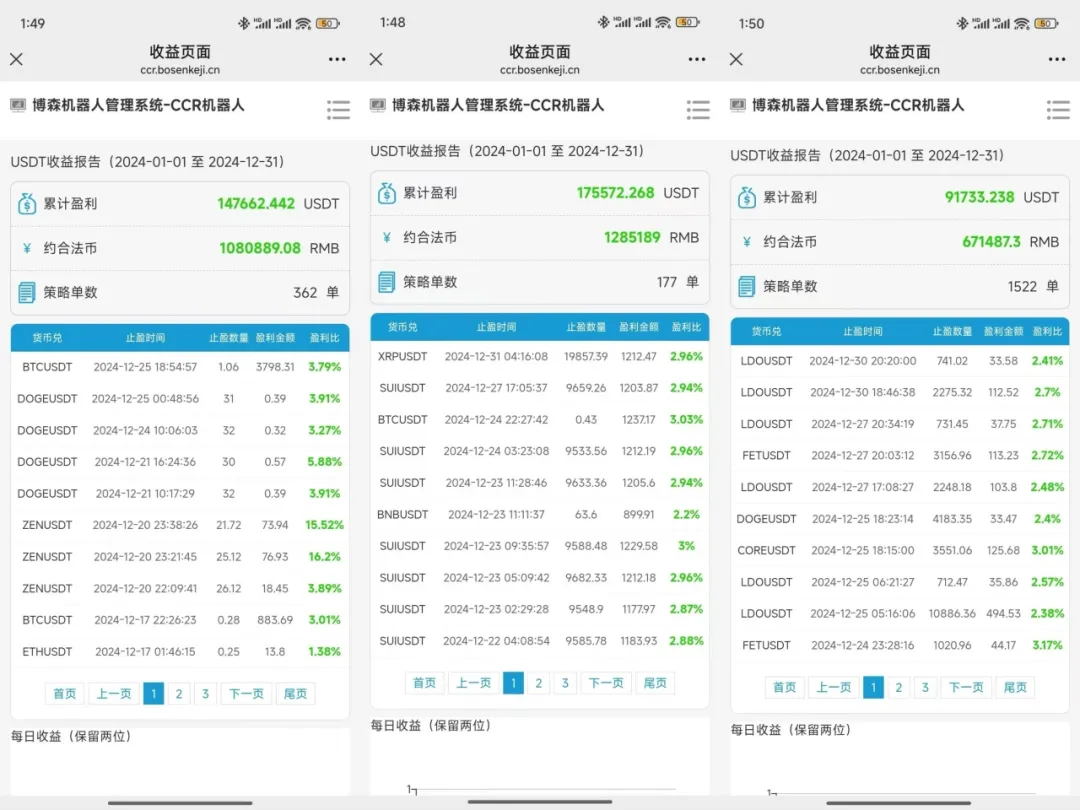Open the three-dot menu on the left phone
The height and width of the screenshot is (810, 1080).
337,59
